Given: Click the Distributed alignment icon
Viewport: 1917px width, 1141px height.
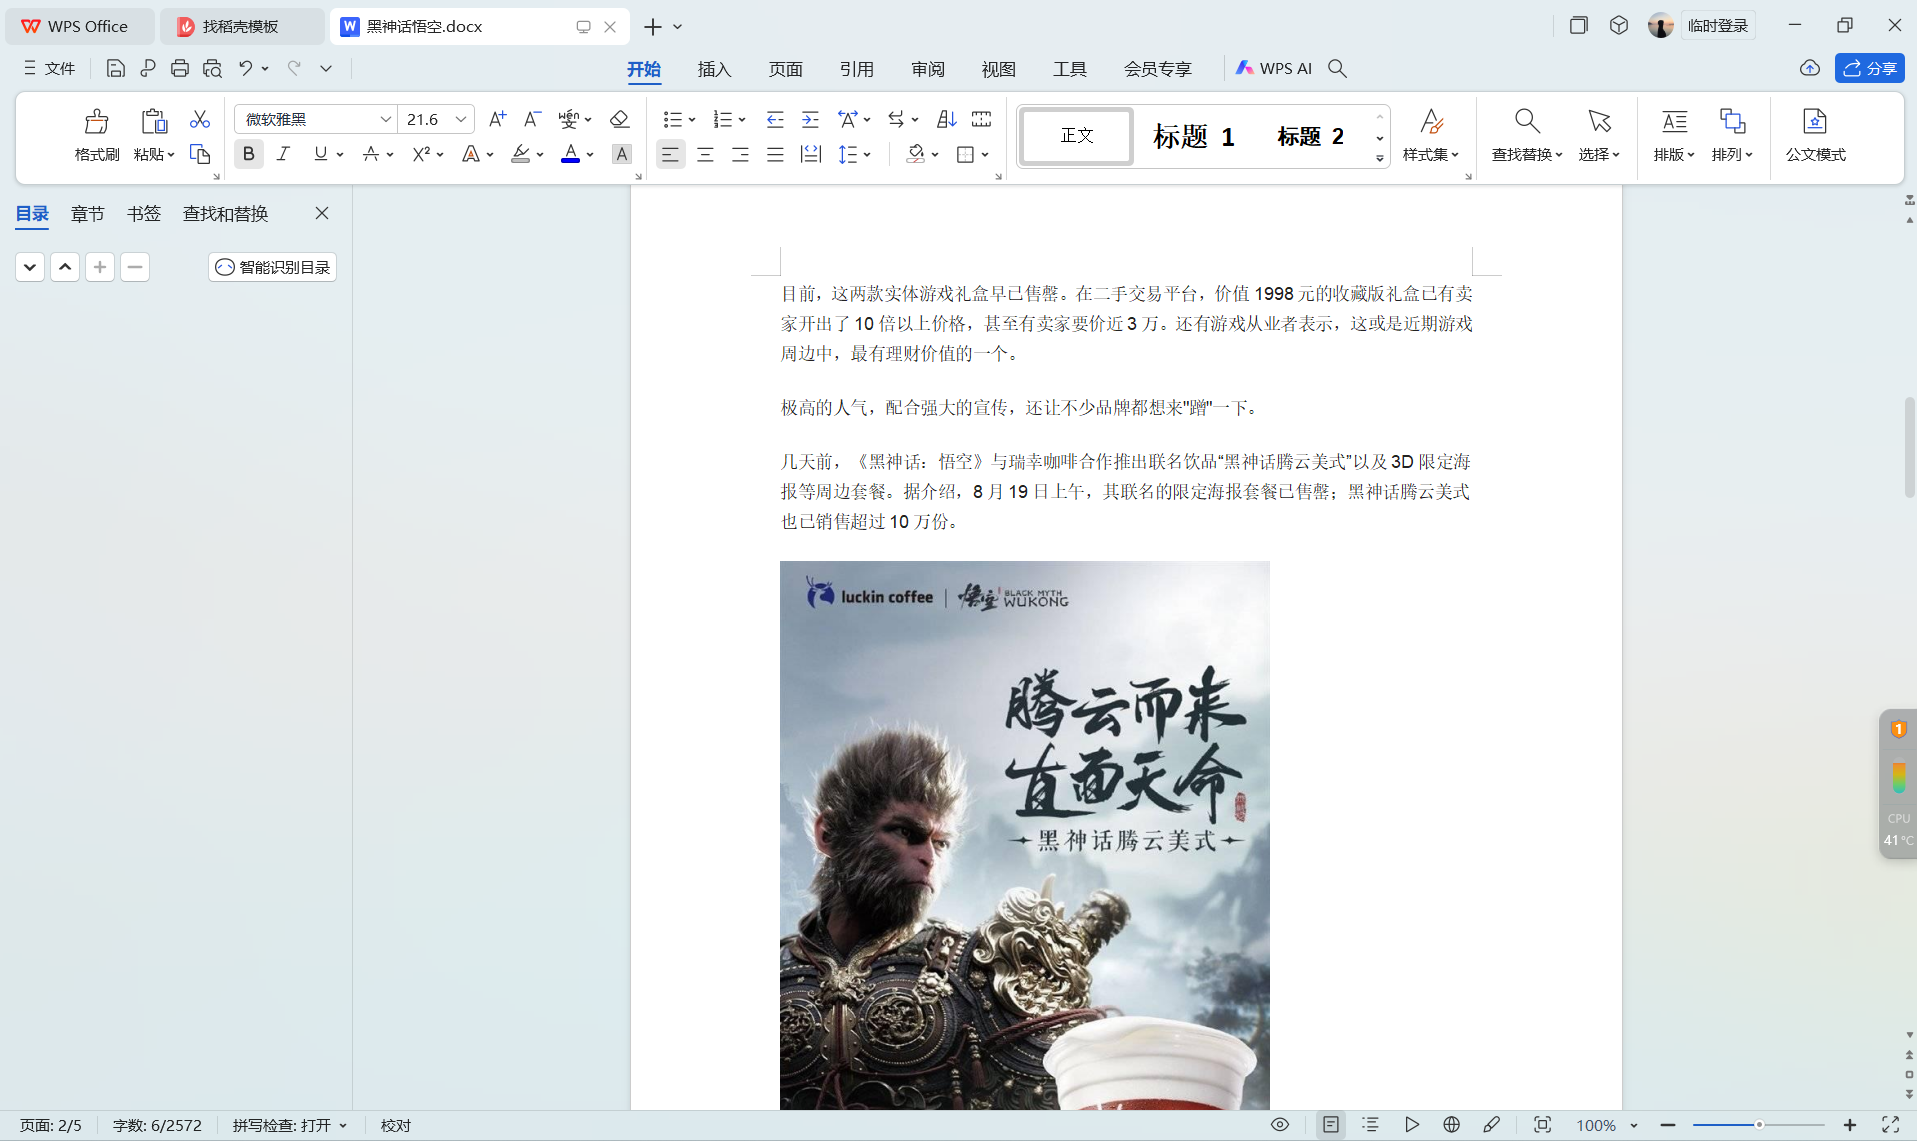Looking at the screenshot, I should pos(810,154).
